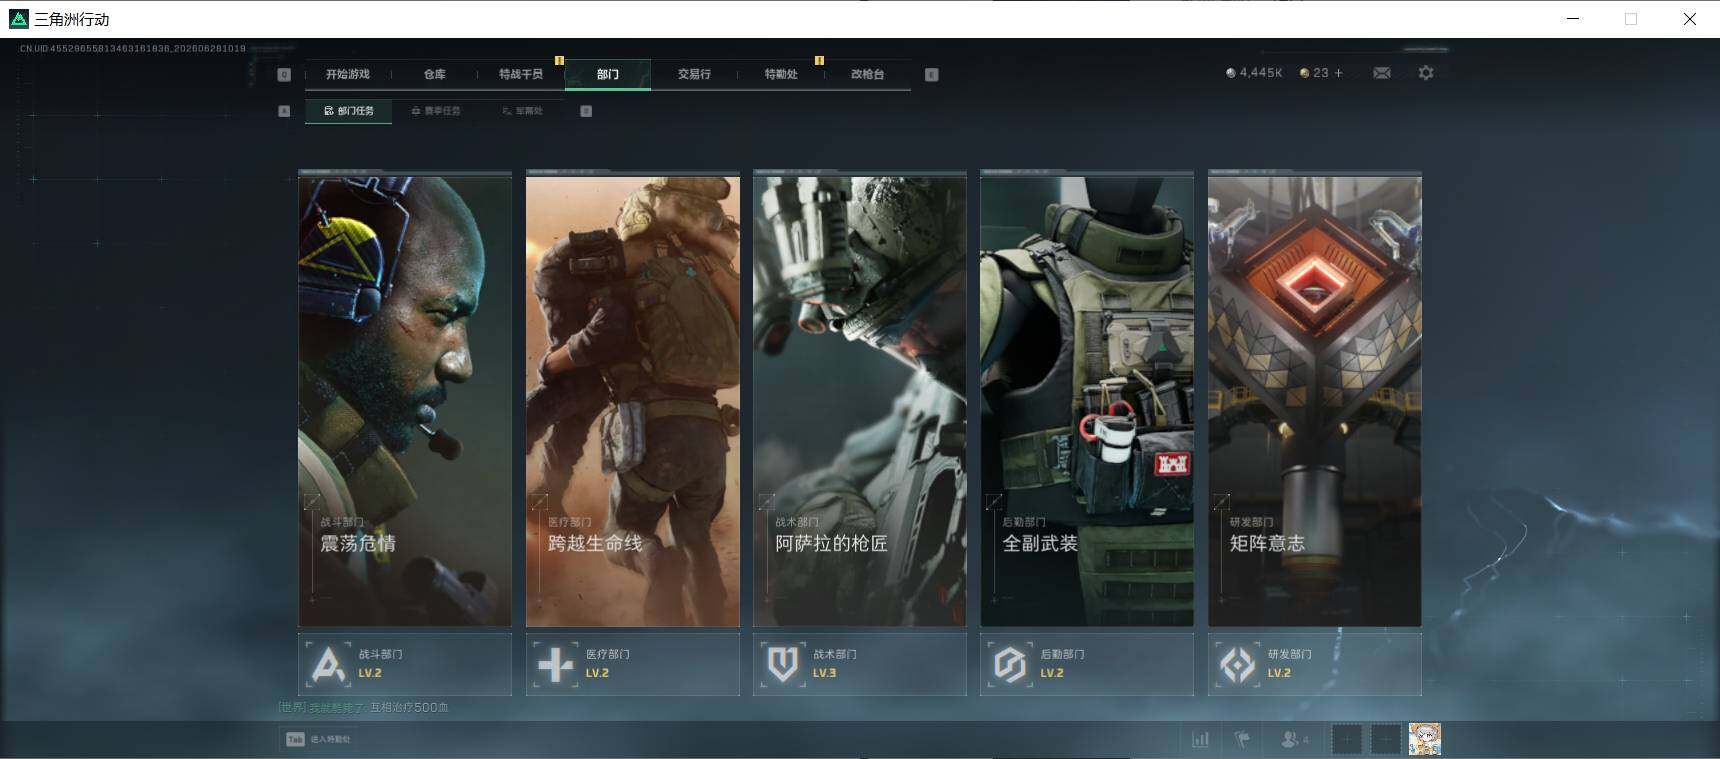This screenshot has height=759, width=1720.
Task: Switch to the 交易行 tab
Action: (x=694, y=74)
